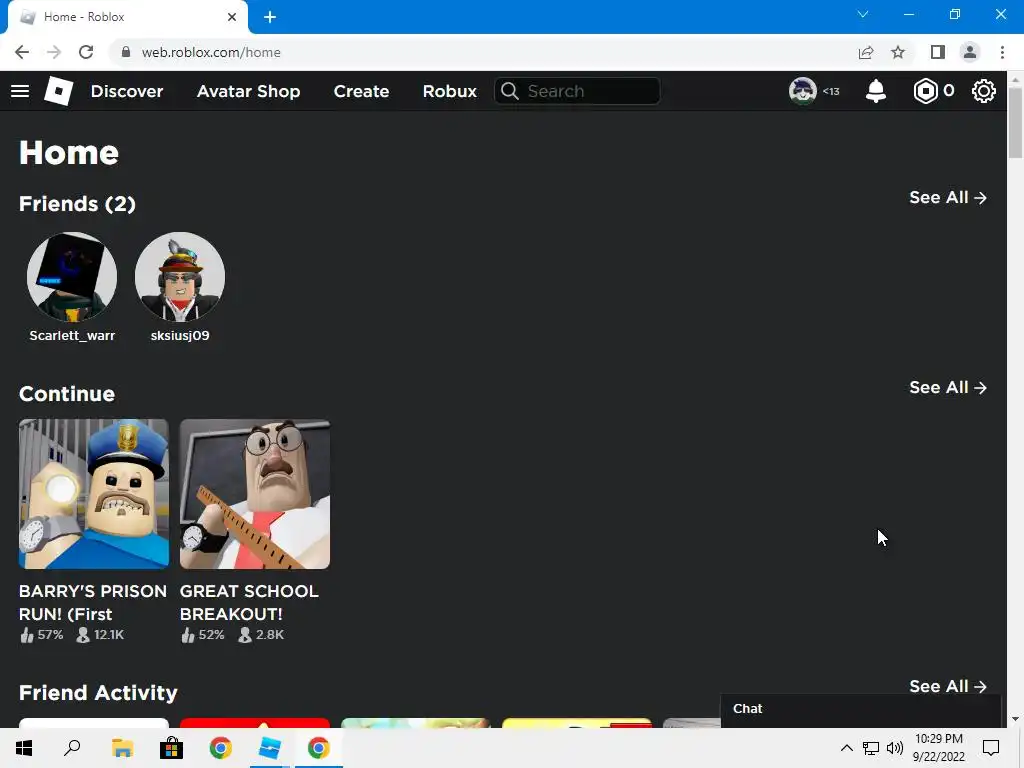Show hidden system tray icons

click(846, 748)
